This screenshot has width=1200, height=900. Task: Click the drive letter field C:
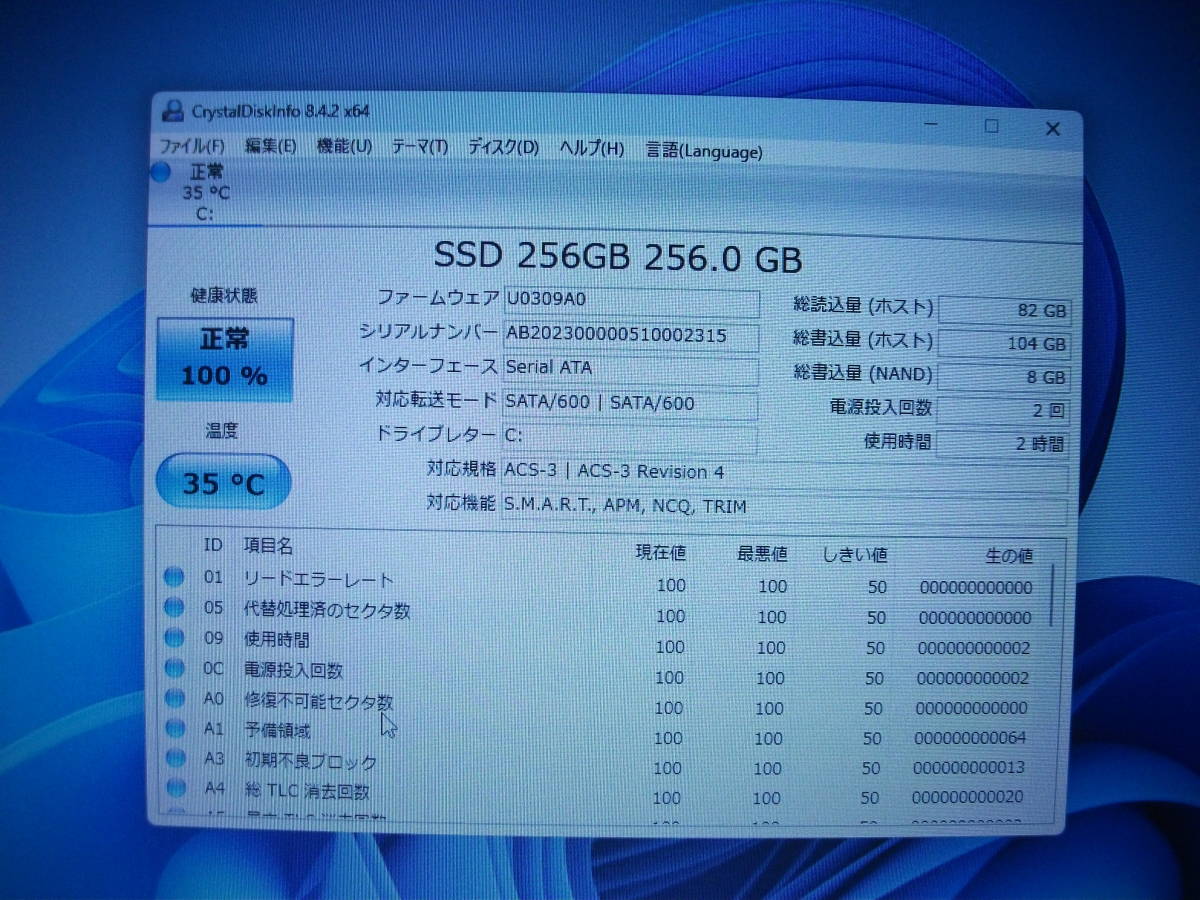click(631, 437)
